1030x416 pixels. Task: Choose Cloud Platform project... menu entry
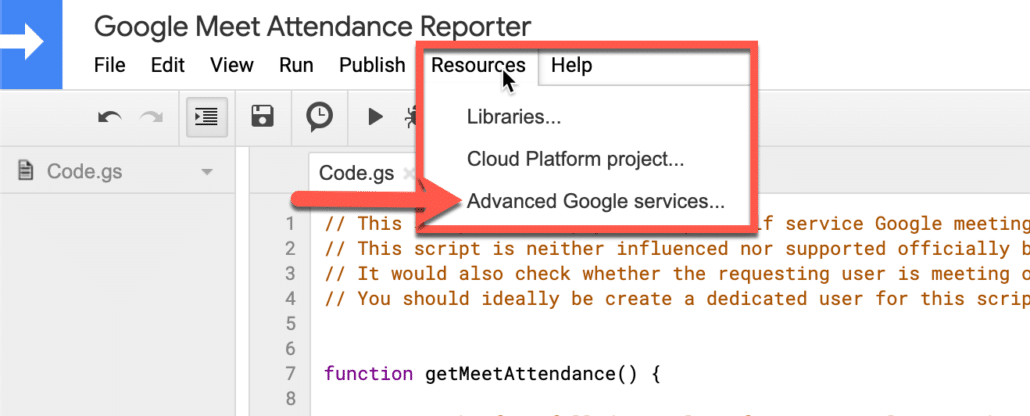[x=575, y=159]
